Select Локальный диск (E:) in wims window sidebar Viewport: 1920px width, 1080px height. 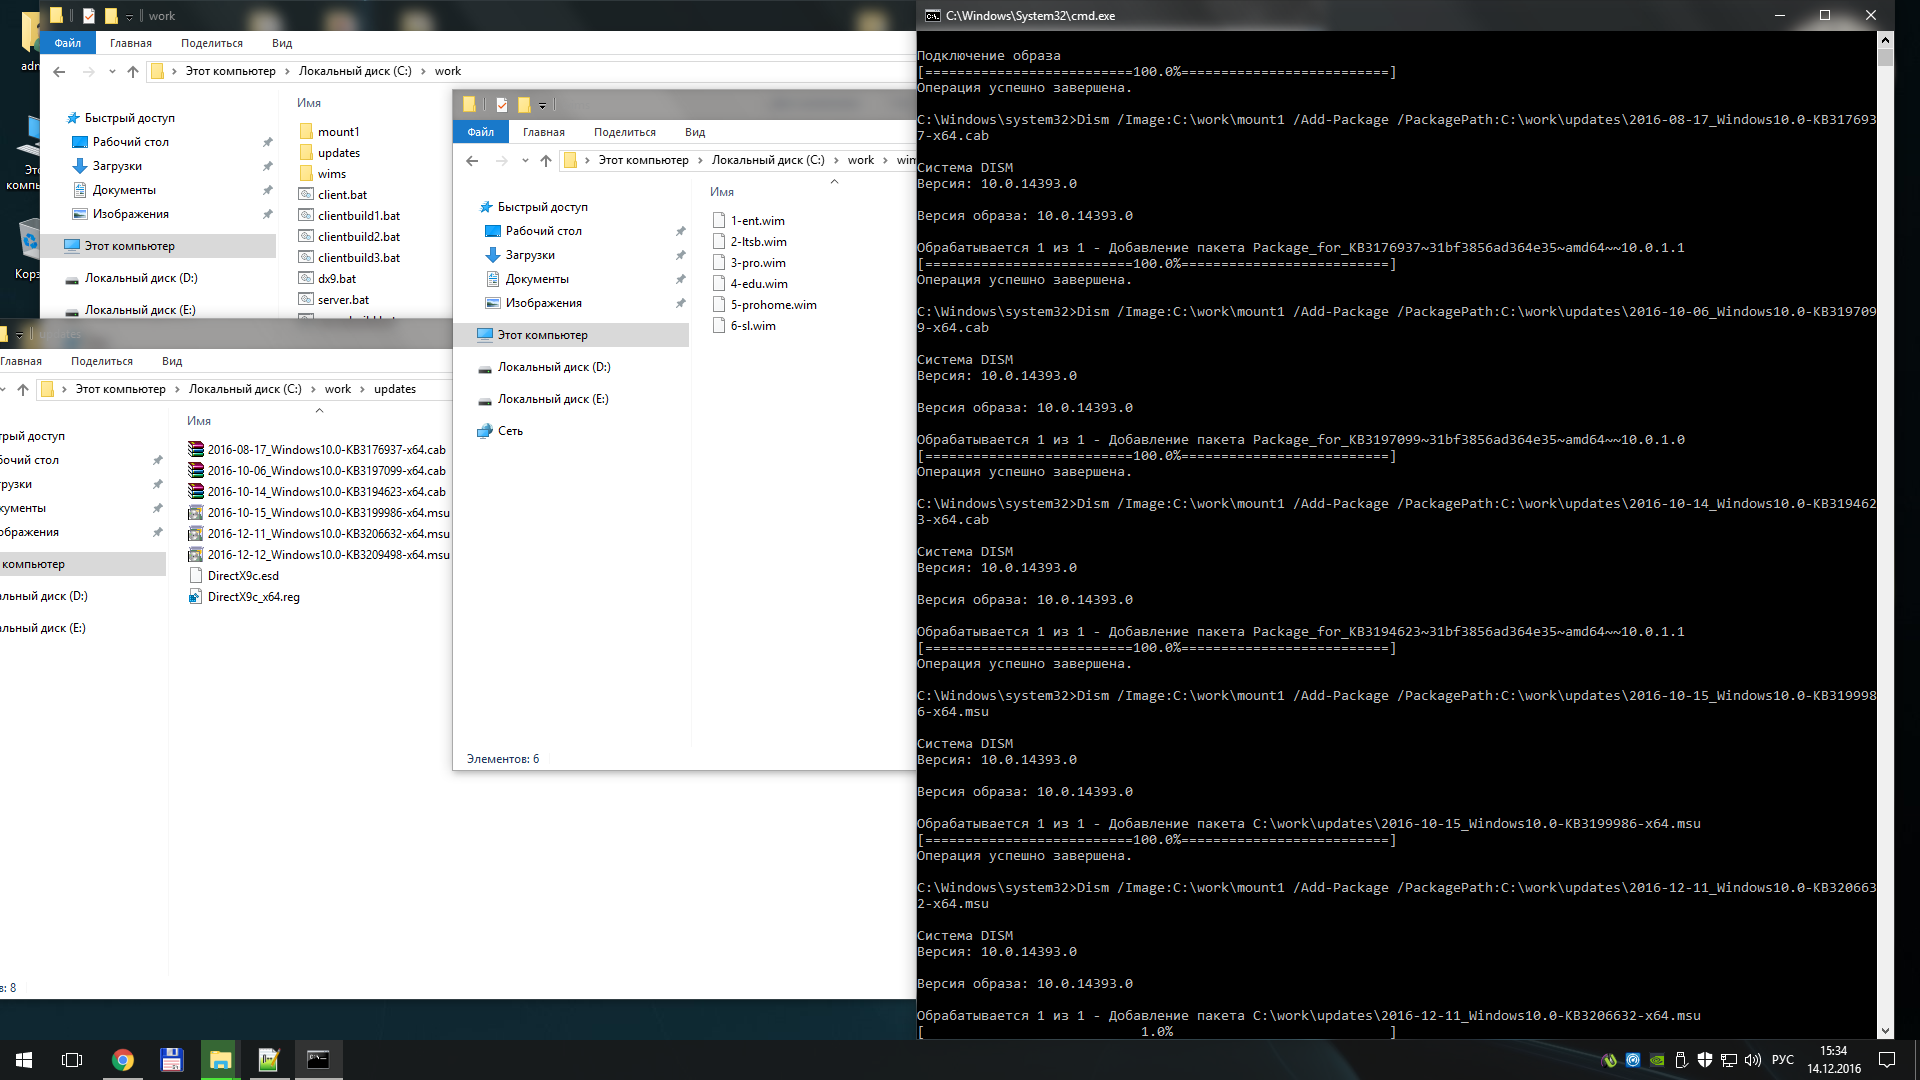tap(543, 399)
